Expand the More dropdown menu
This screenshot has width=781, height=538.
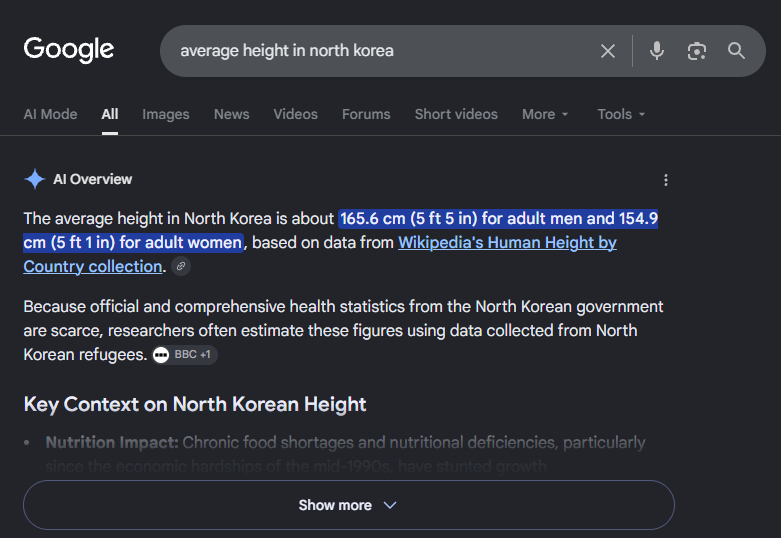[545, 114]
